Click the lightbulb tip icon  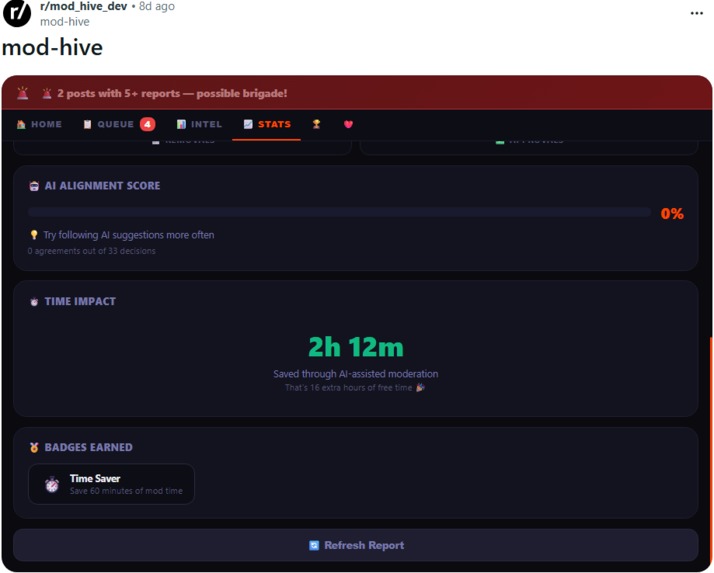tap(34, 235)
